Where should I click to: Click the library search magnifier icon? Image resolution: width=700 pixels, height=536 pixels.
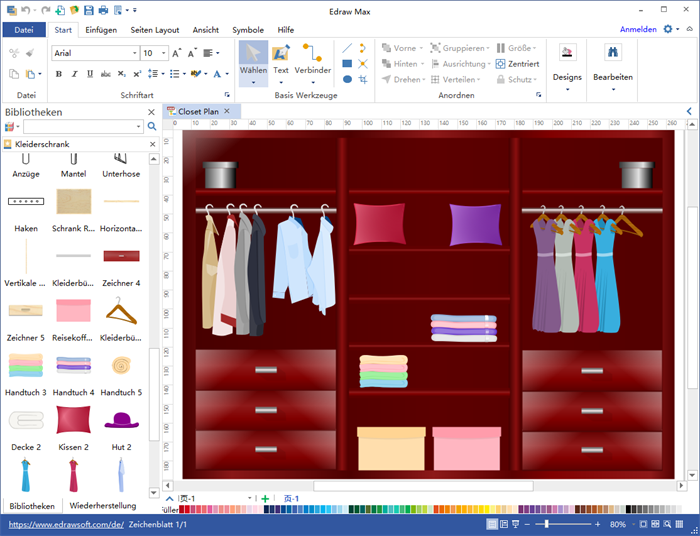pyautogui.click(x=152, y=127)
